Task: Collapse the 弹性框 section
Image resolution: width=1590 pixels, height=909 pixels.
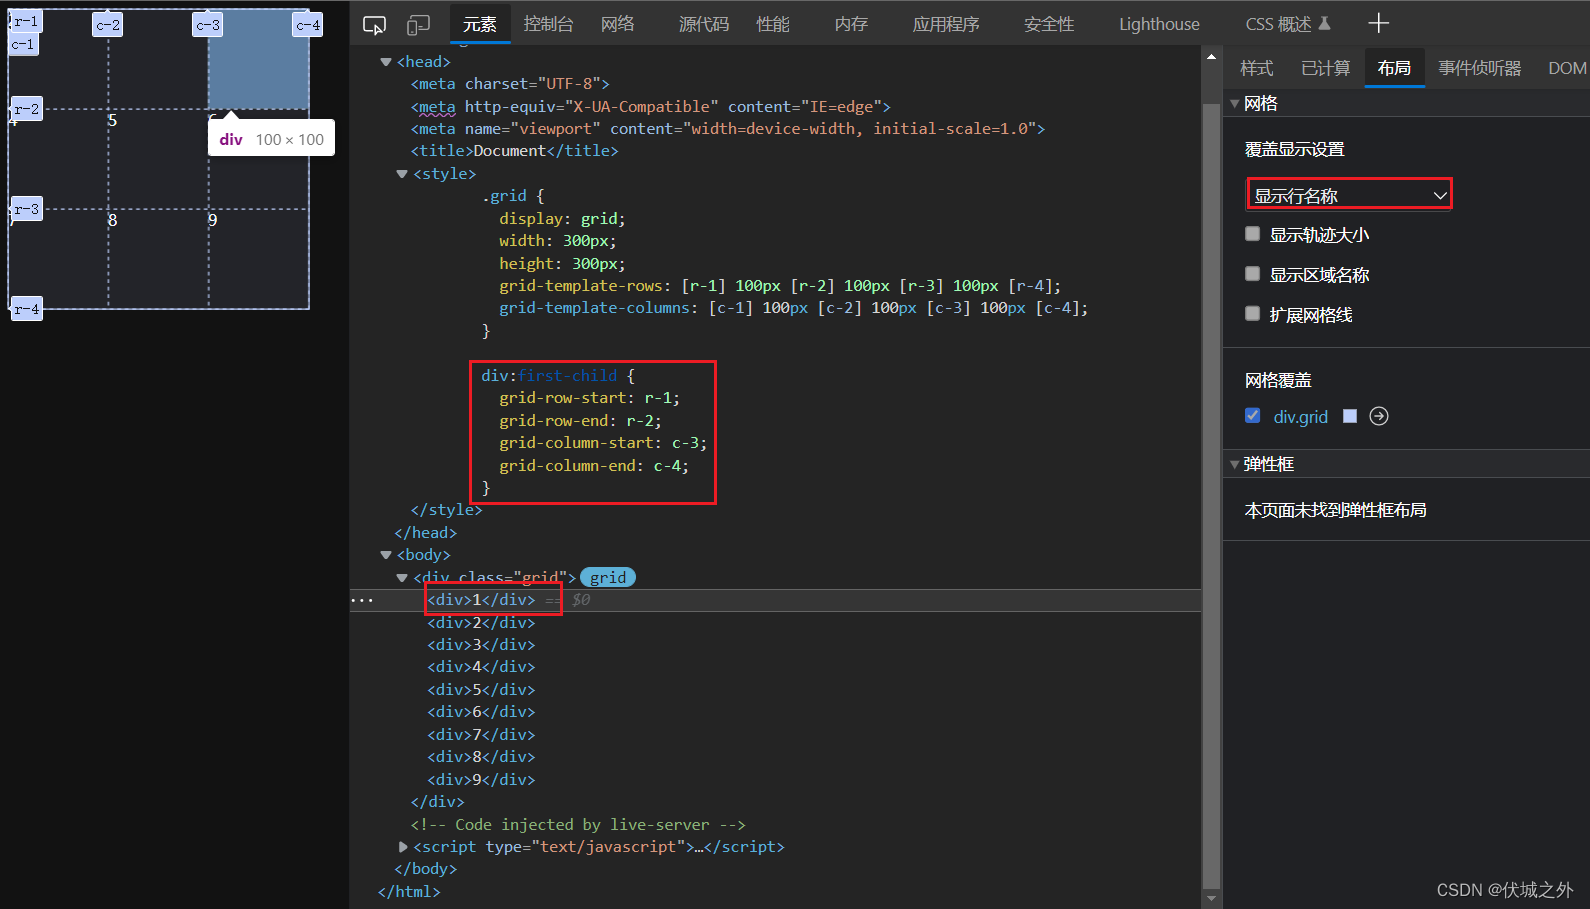Action: click(x=1235, y=464)
